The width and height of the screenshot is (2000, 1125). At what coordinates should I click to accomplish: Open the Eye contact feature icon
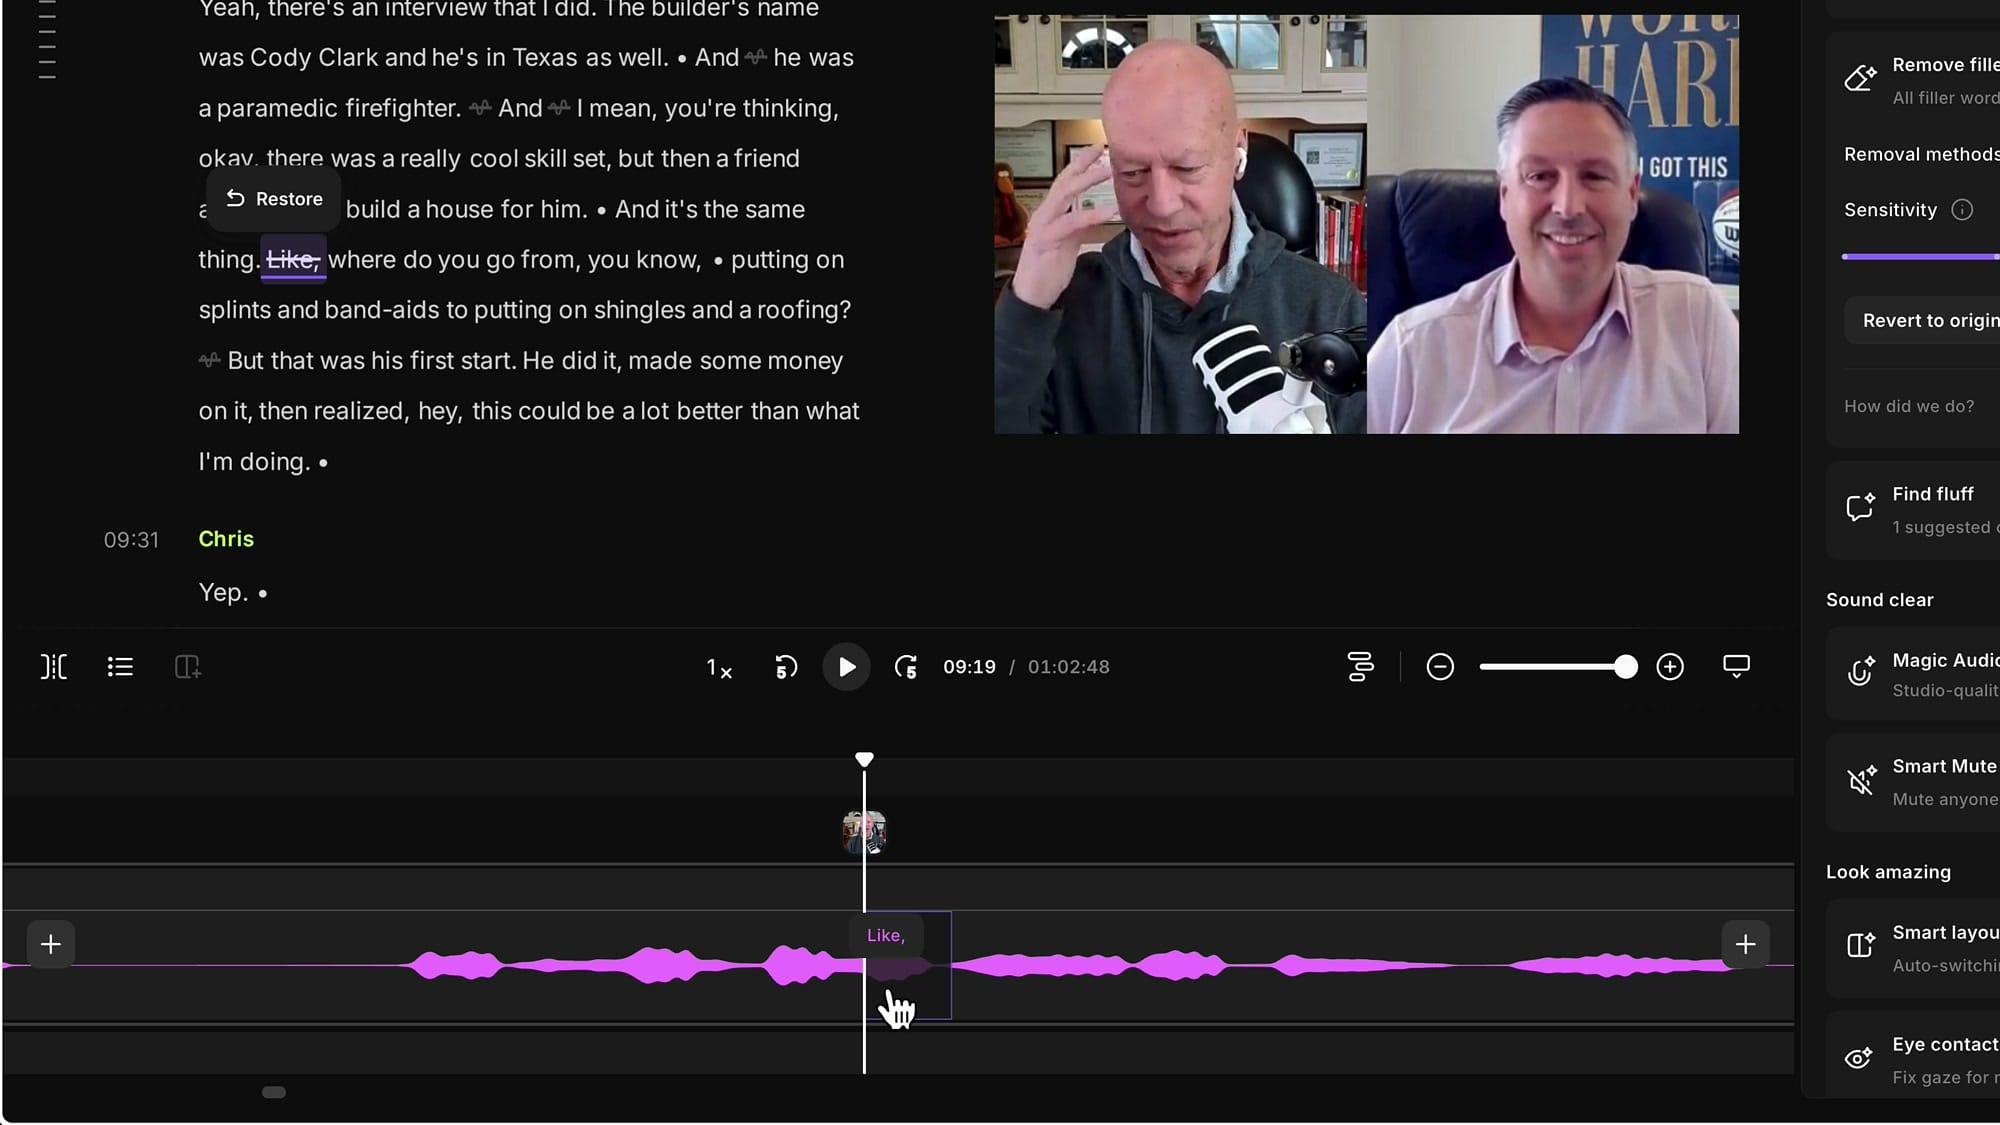(1858, 1057)
